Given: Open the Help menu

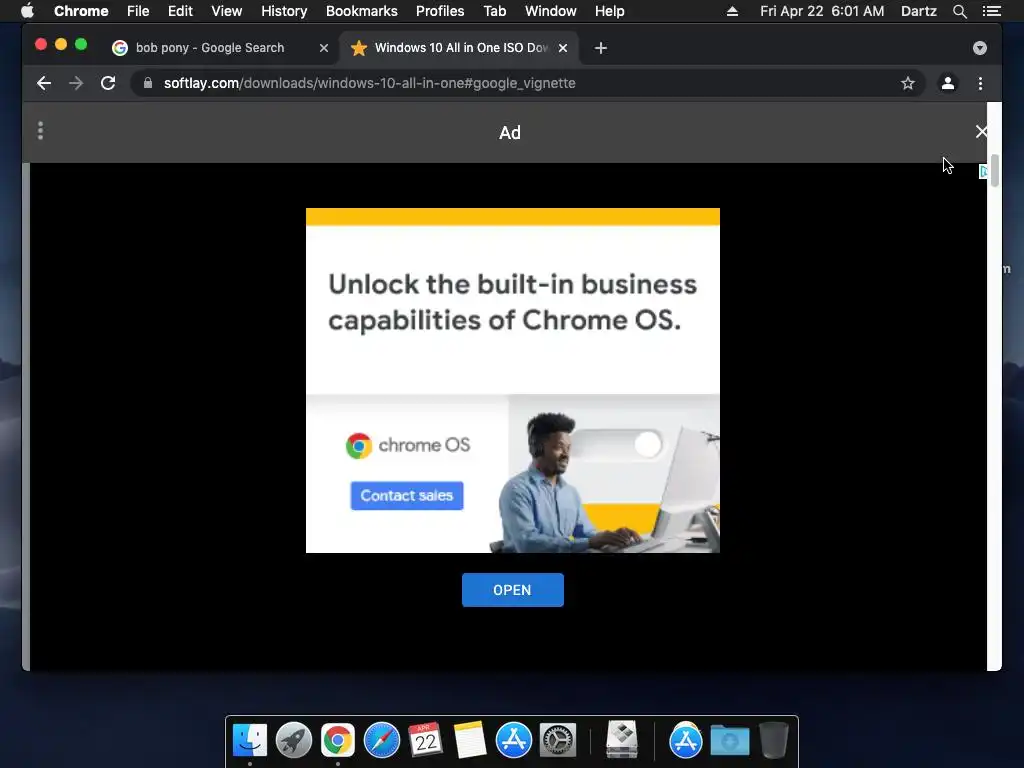Looking at the screenshot, I should (609, 11).
